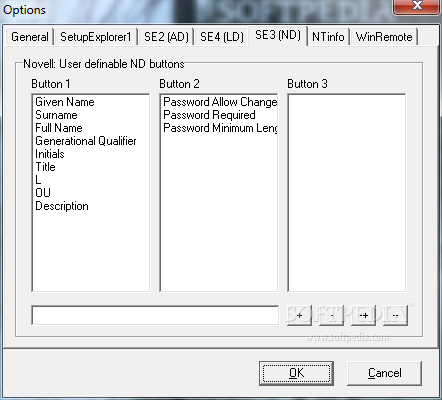The height and width of the screenshot is (400, 442).
Task: Close the Options window
Action: [x=417, y=6]
